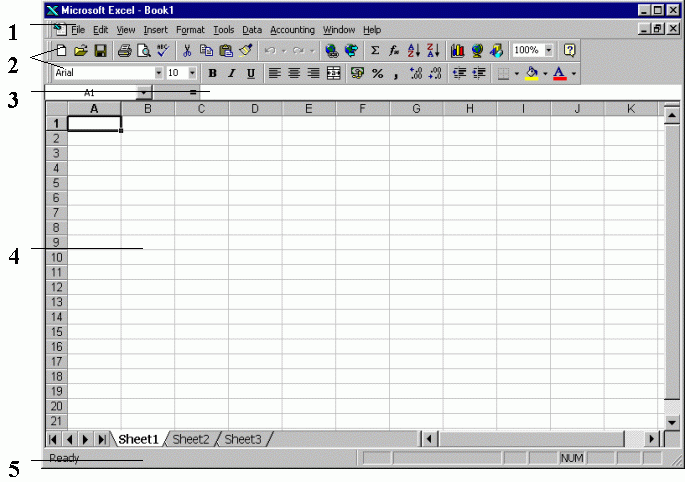Open the Paste Function fx icon

coord(394,51)
